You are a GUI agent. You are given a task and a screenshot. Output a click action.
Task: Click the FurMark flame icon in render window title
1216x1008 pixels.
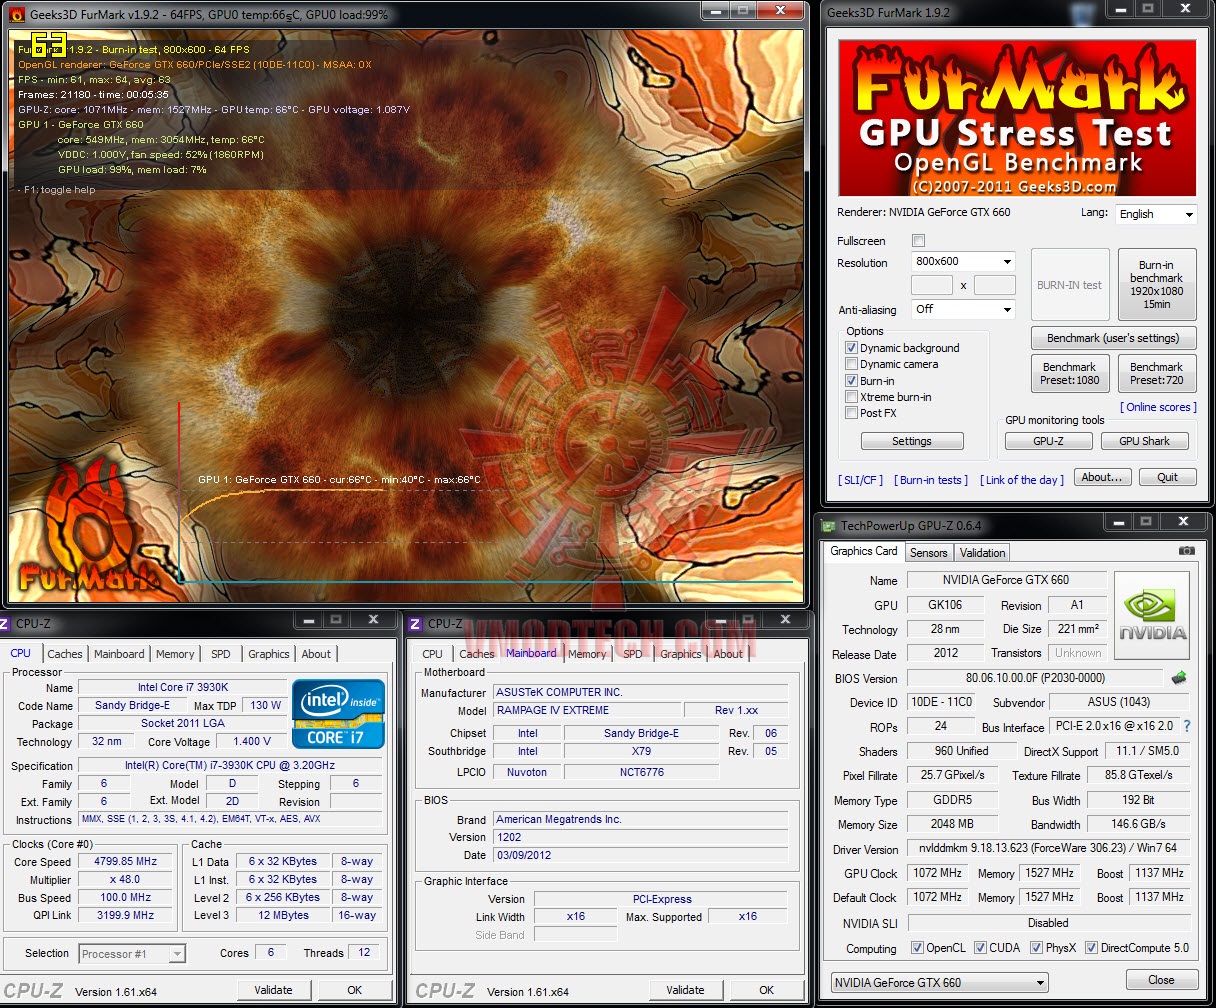pyautogui.click(x=16, y=14)
